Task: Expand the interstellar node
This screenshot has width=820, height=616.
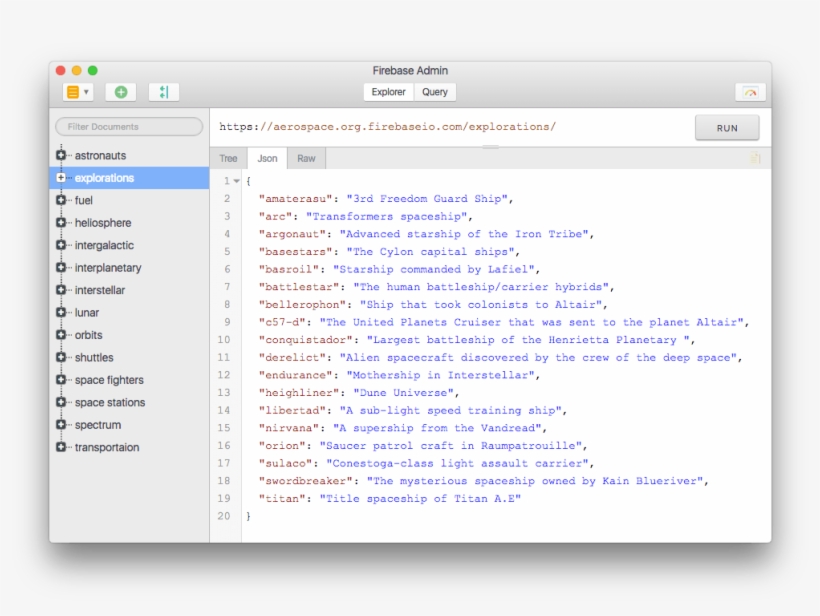Action: (x=61, y=290)
